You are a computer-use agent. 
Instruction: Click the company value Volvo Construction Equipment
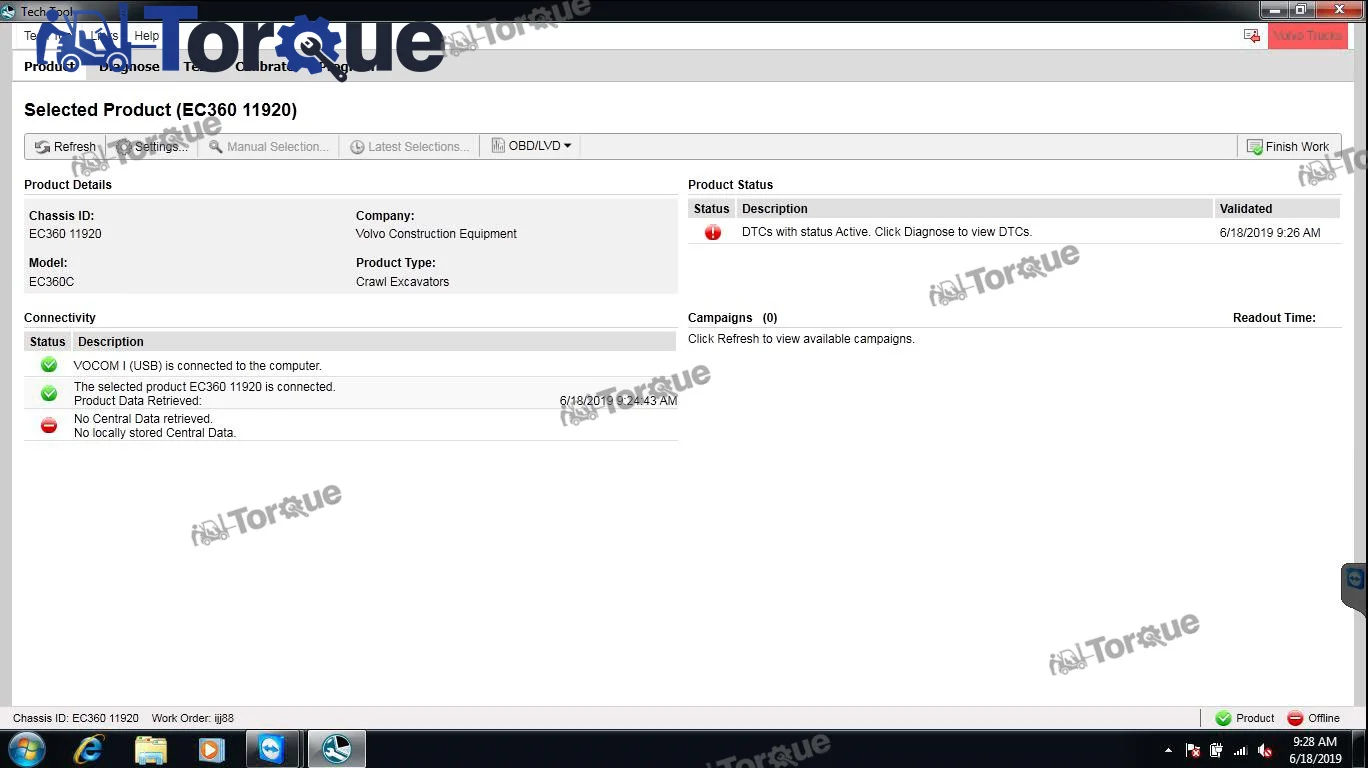pos(436,234)
